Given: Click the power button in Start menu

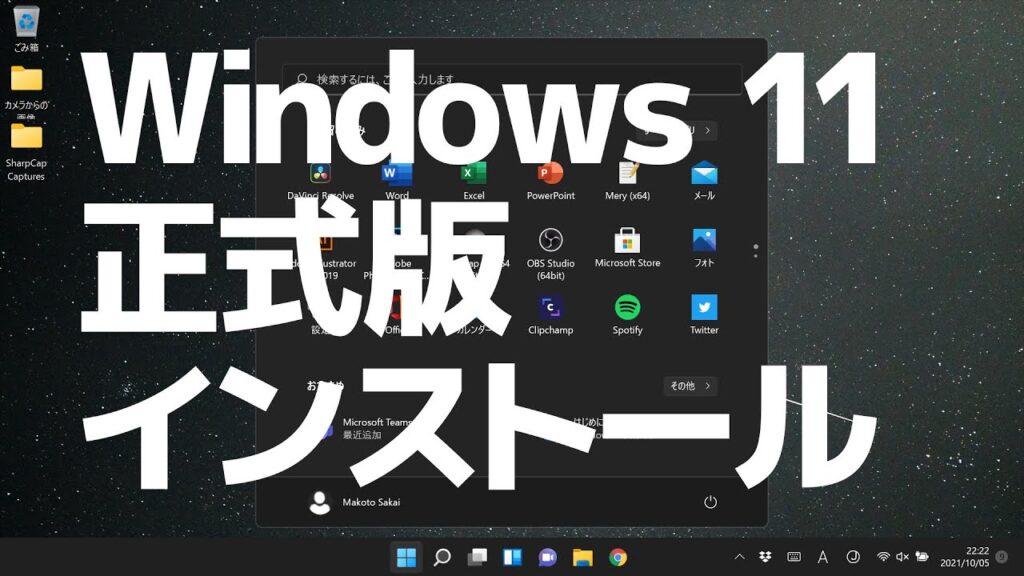Looking at the screenshot, I should pyautogui.click(x=710, y=502).
